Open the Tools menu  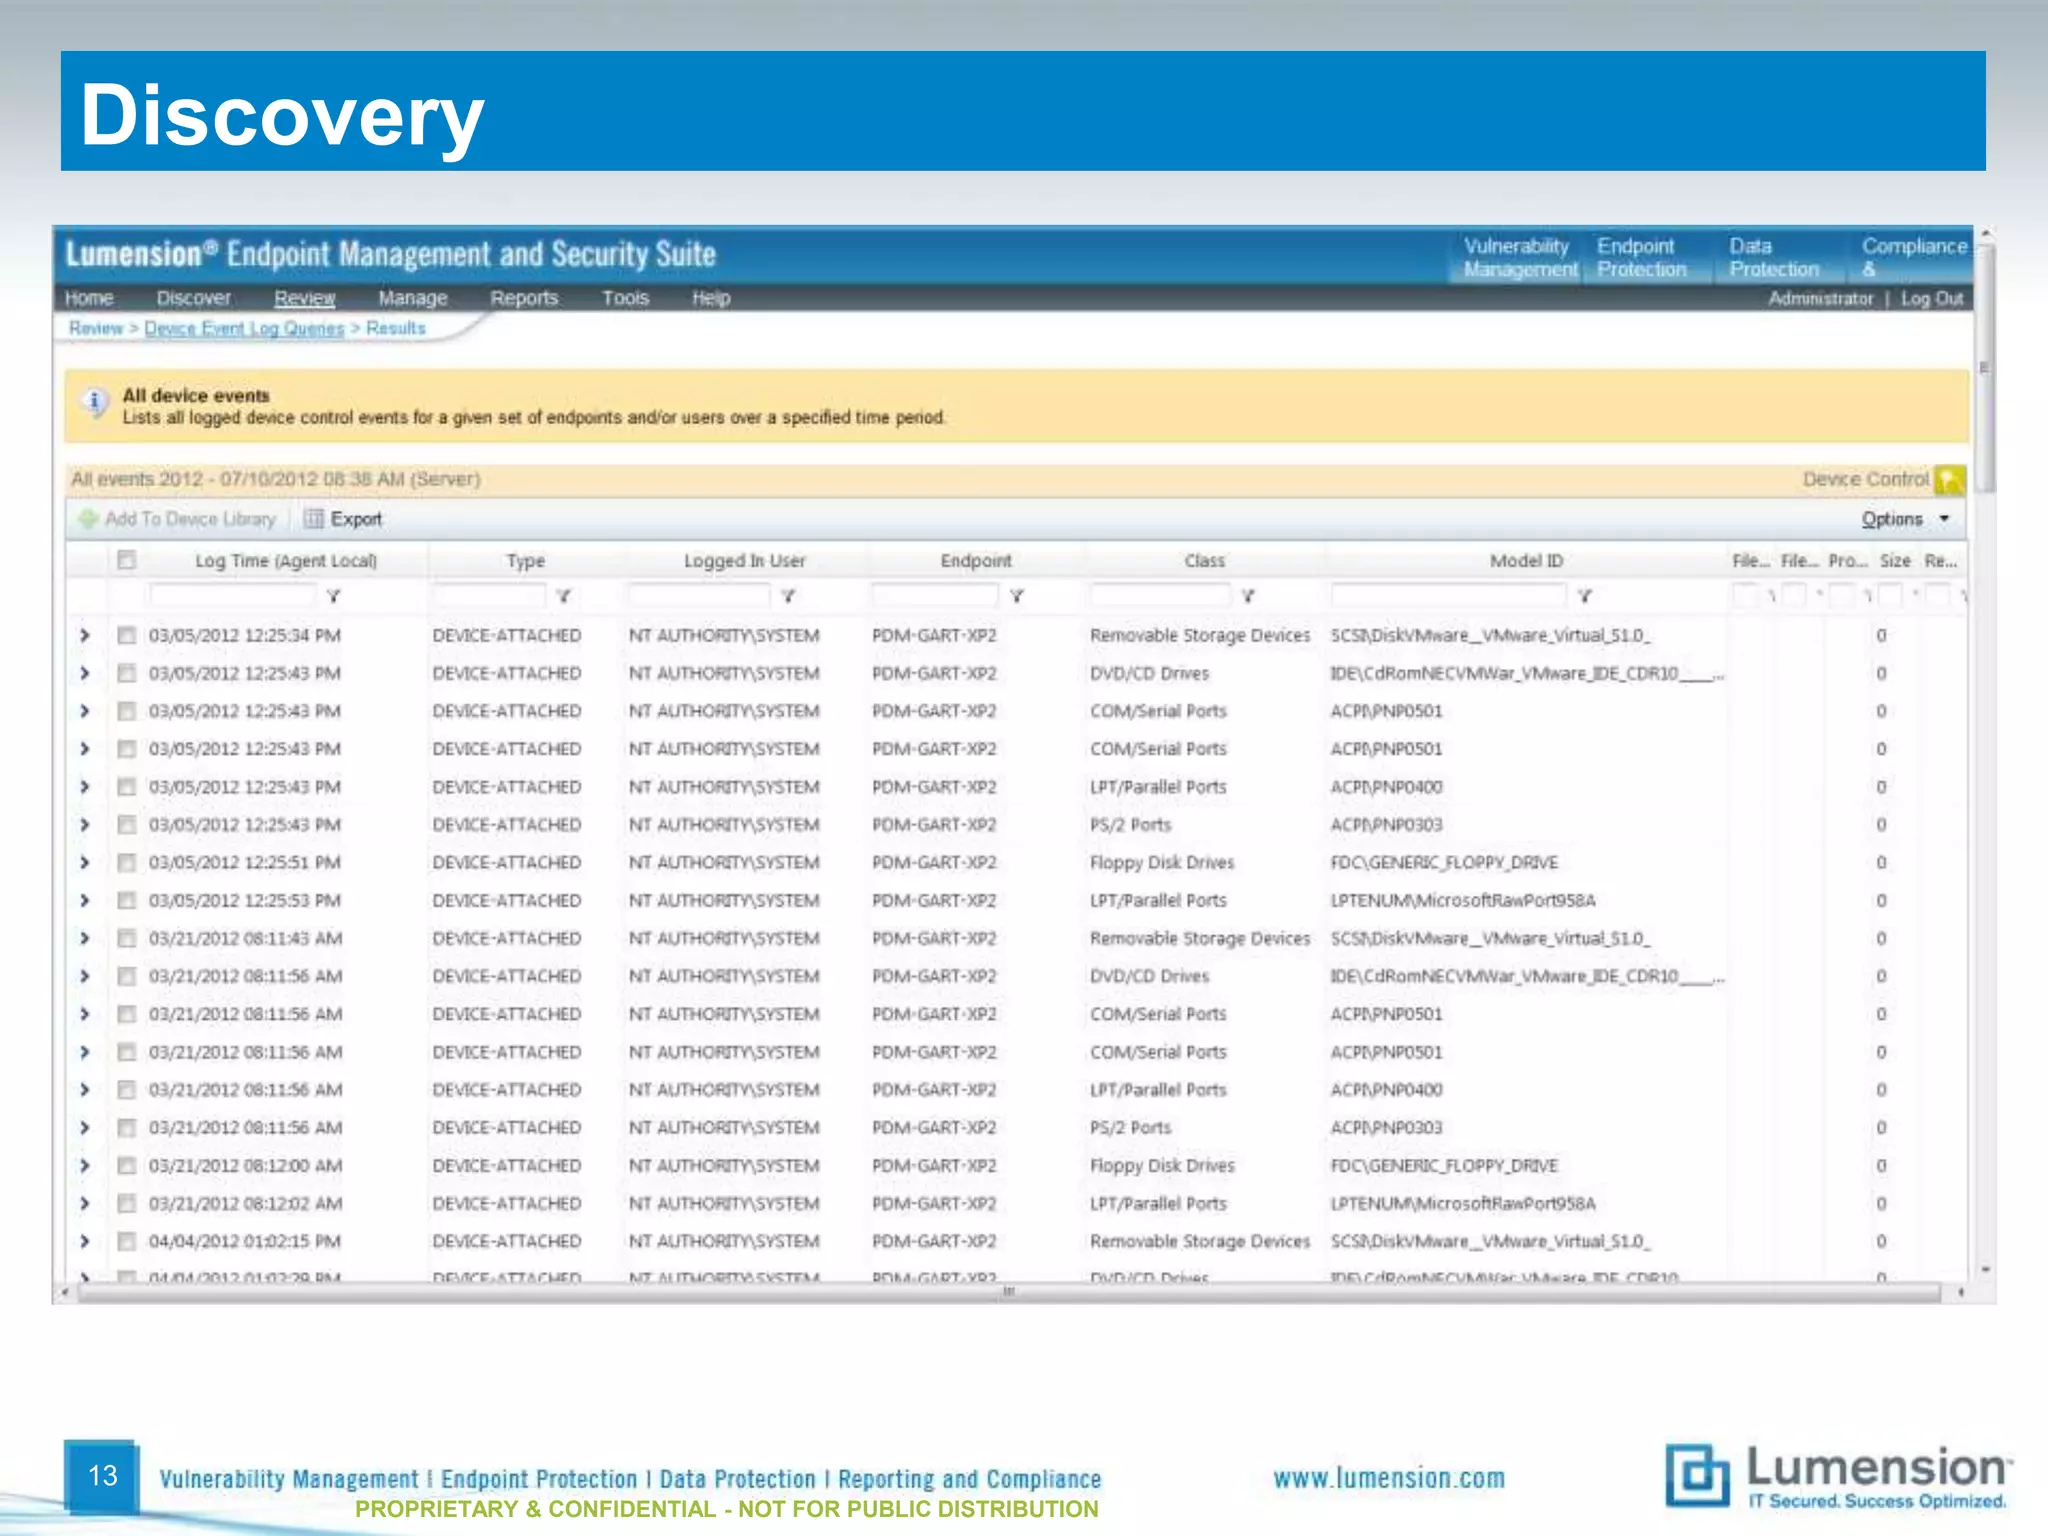pyautogui.click(x=625, y=298)
